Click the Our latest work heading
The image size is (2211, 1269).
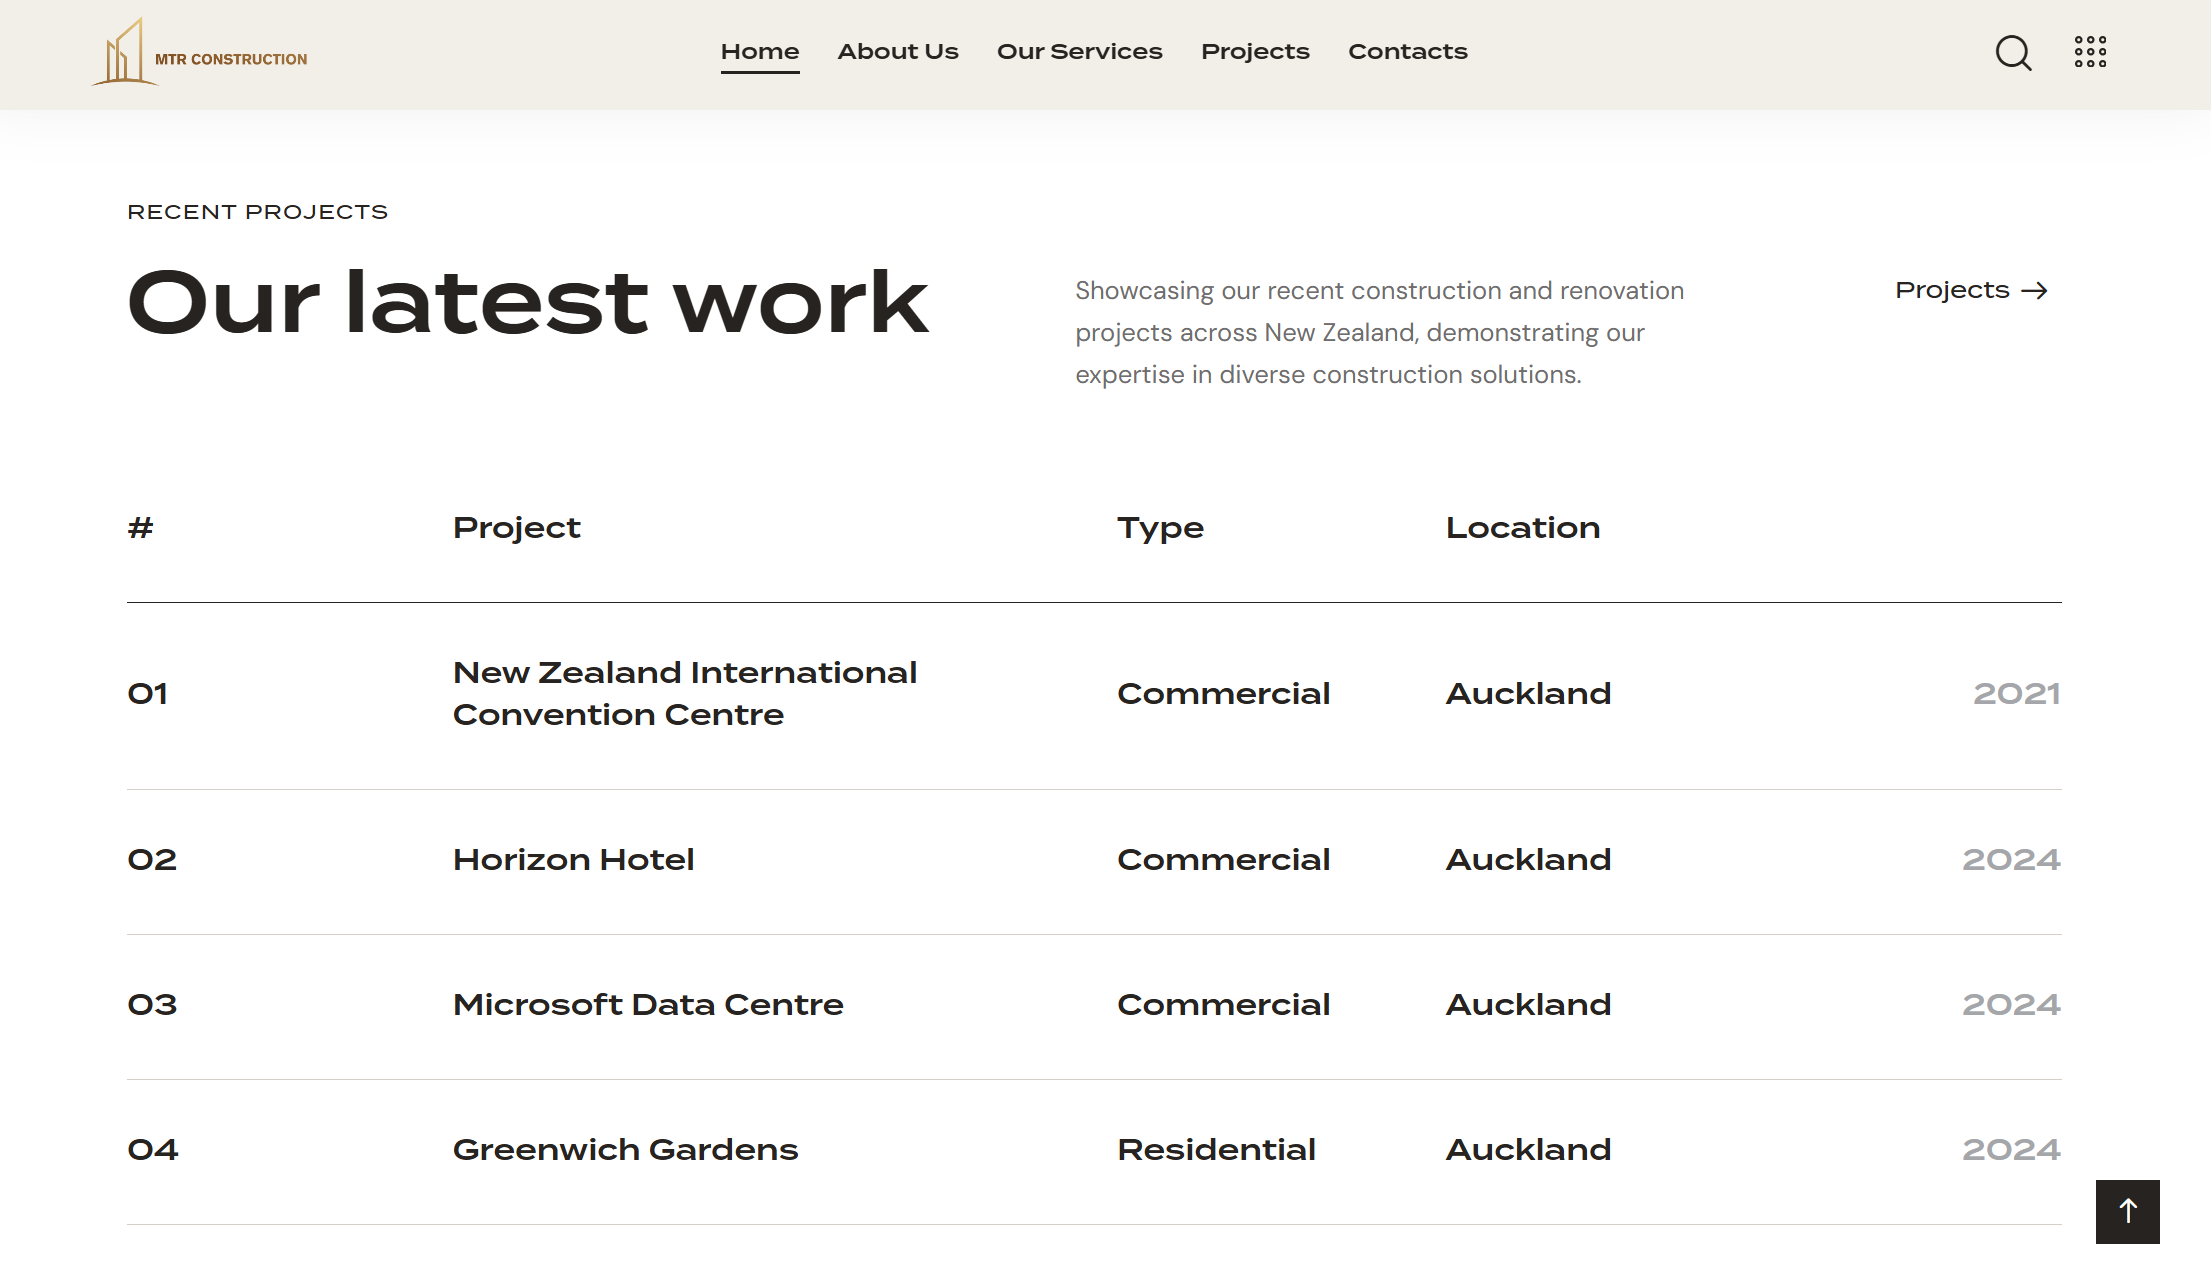point(527,303)
